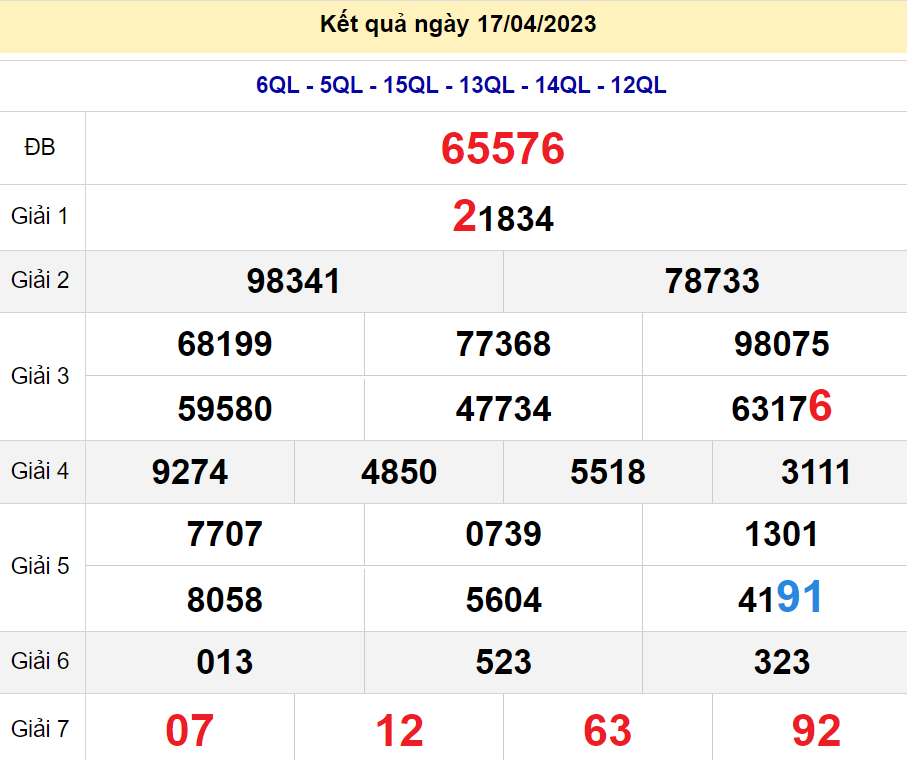The width and height of the screenshot is (907, 760).
Task: Click the header 'Kết quả ngày 17/04/2023'
Action: 458,25
